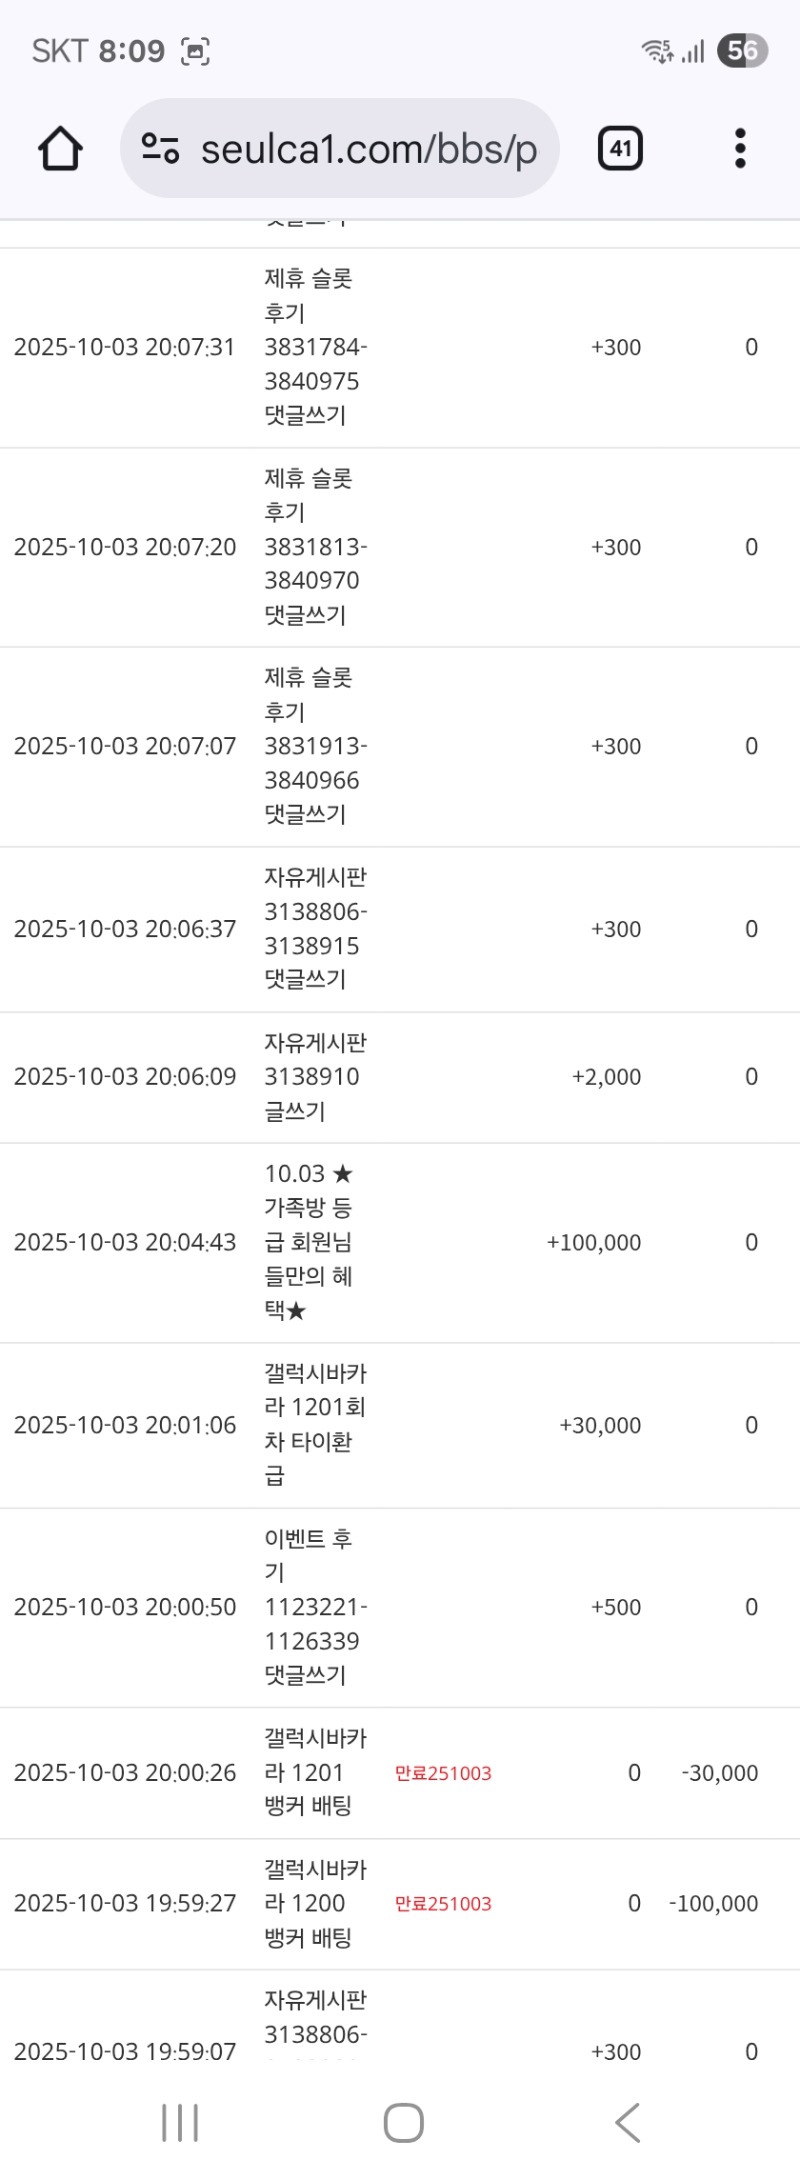Open the 가족방 등급 회원님 혜택 entry

(309, 1242)
